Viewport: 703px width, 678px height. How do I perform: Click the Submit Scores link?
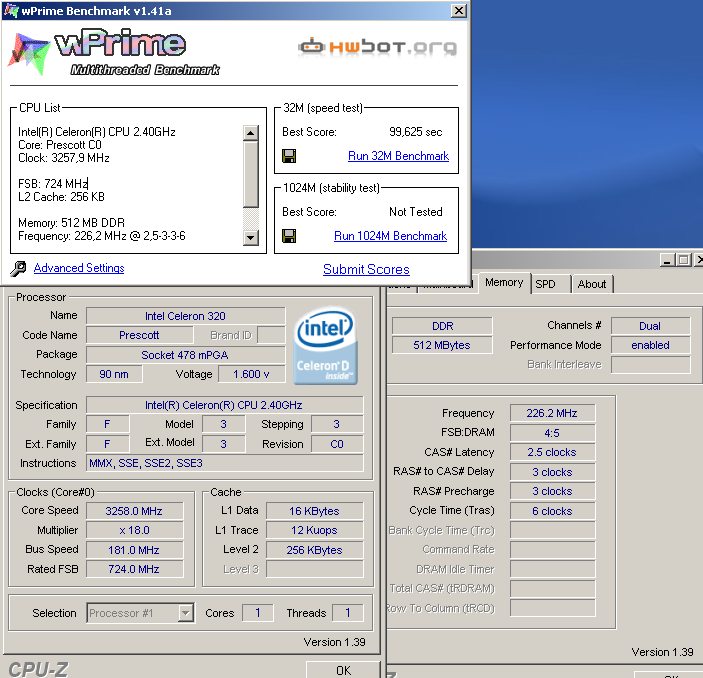[366, 269]
